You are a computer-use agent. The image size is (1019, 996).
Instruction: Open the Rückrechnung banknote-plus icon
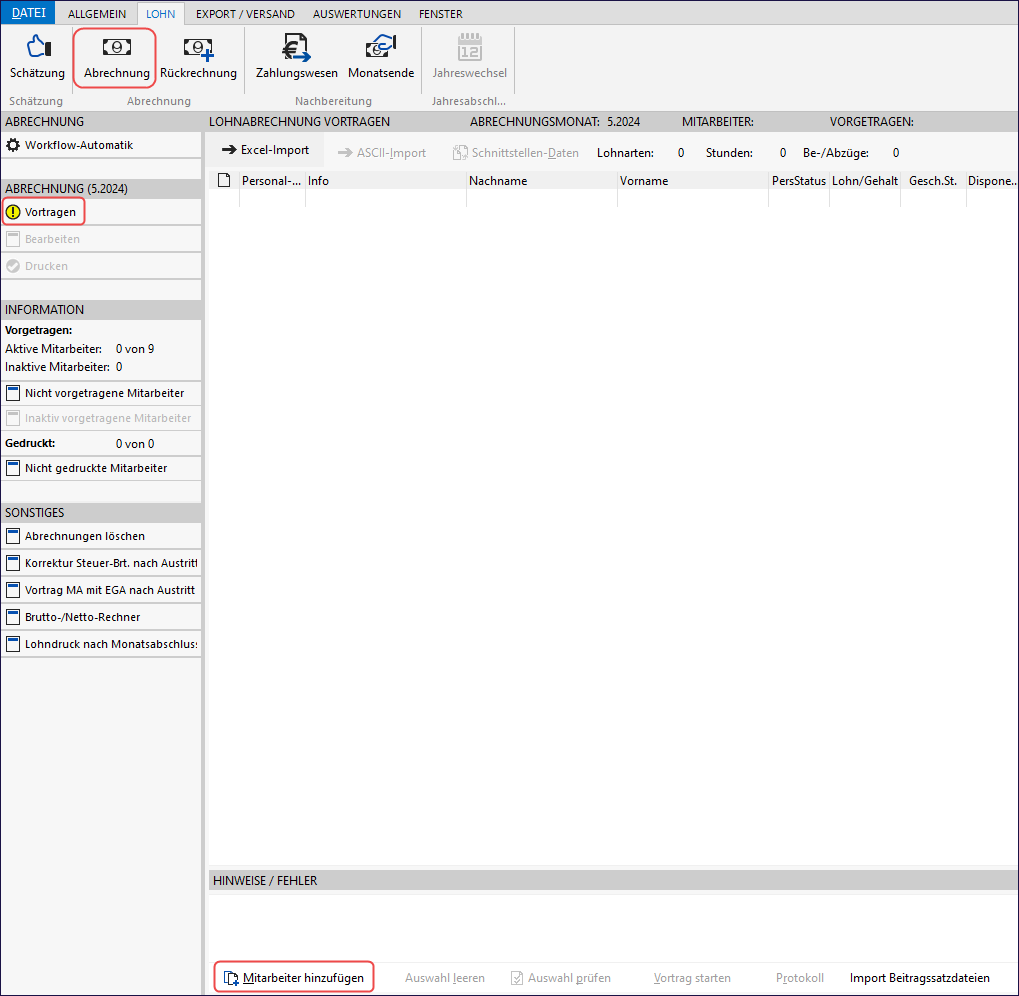pos(198,48)
